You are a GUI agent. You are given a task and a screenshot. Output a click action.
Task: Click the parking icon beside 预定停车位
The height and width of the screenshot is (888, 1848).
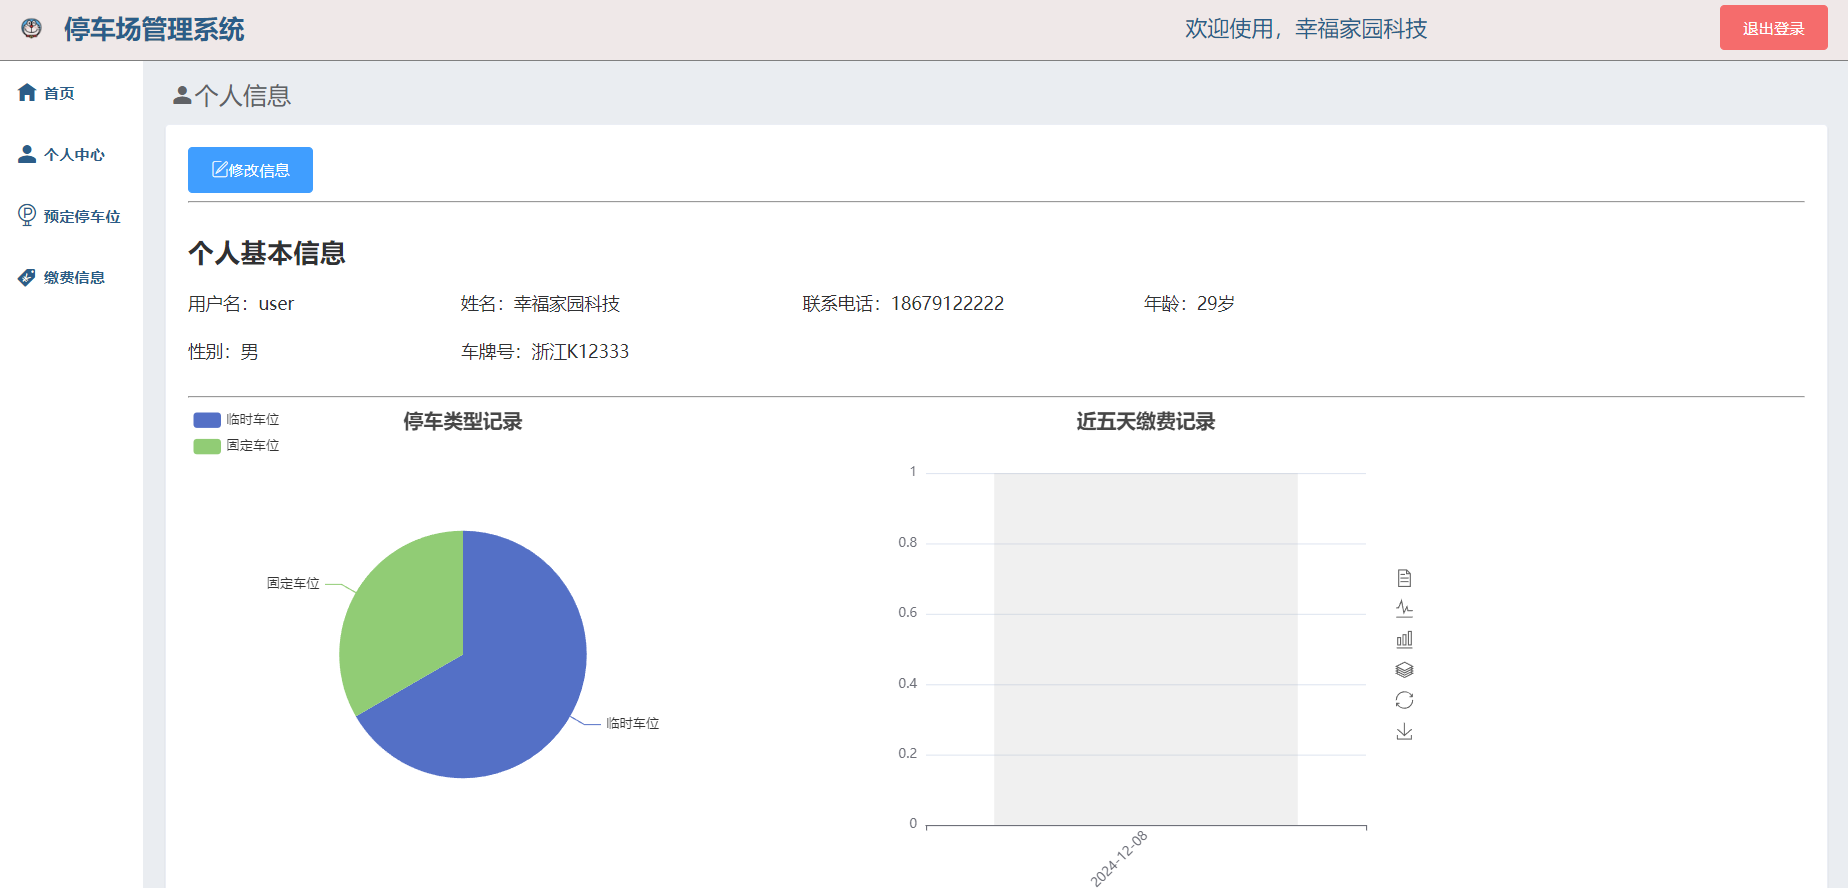click(27, 215)
